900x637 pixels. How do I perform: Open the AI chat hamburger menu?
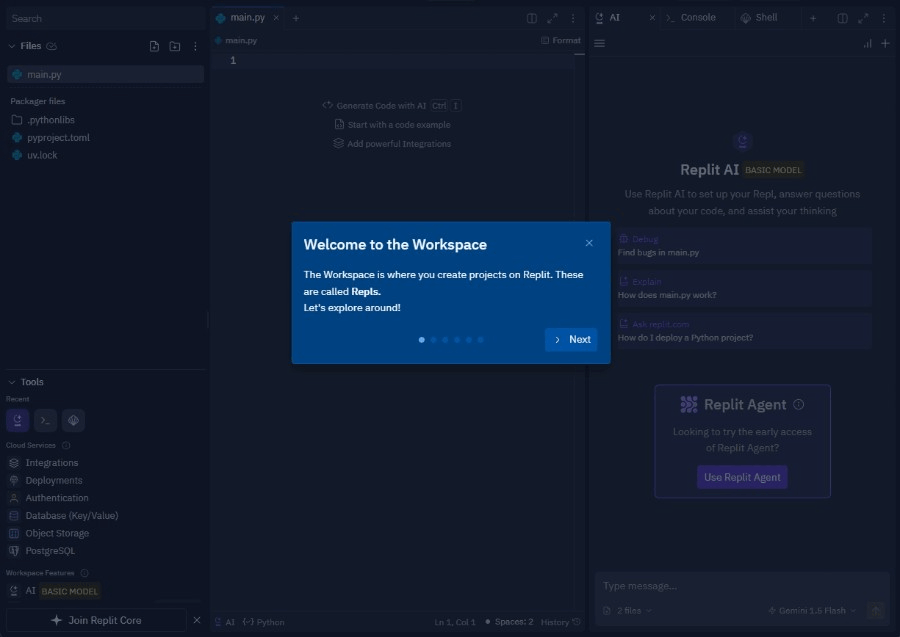coord(599,43)
